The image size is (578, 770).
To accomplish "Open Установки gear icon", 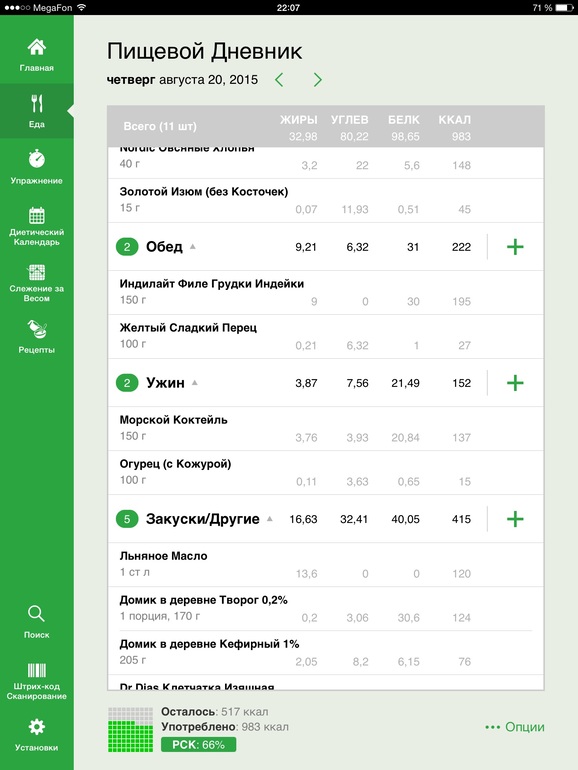I will [36, 727].
